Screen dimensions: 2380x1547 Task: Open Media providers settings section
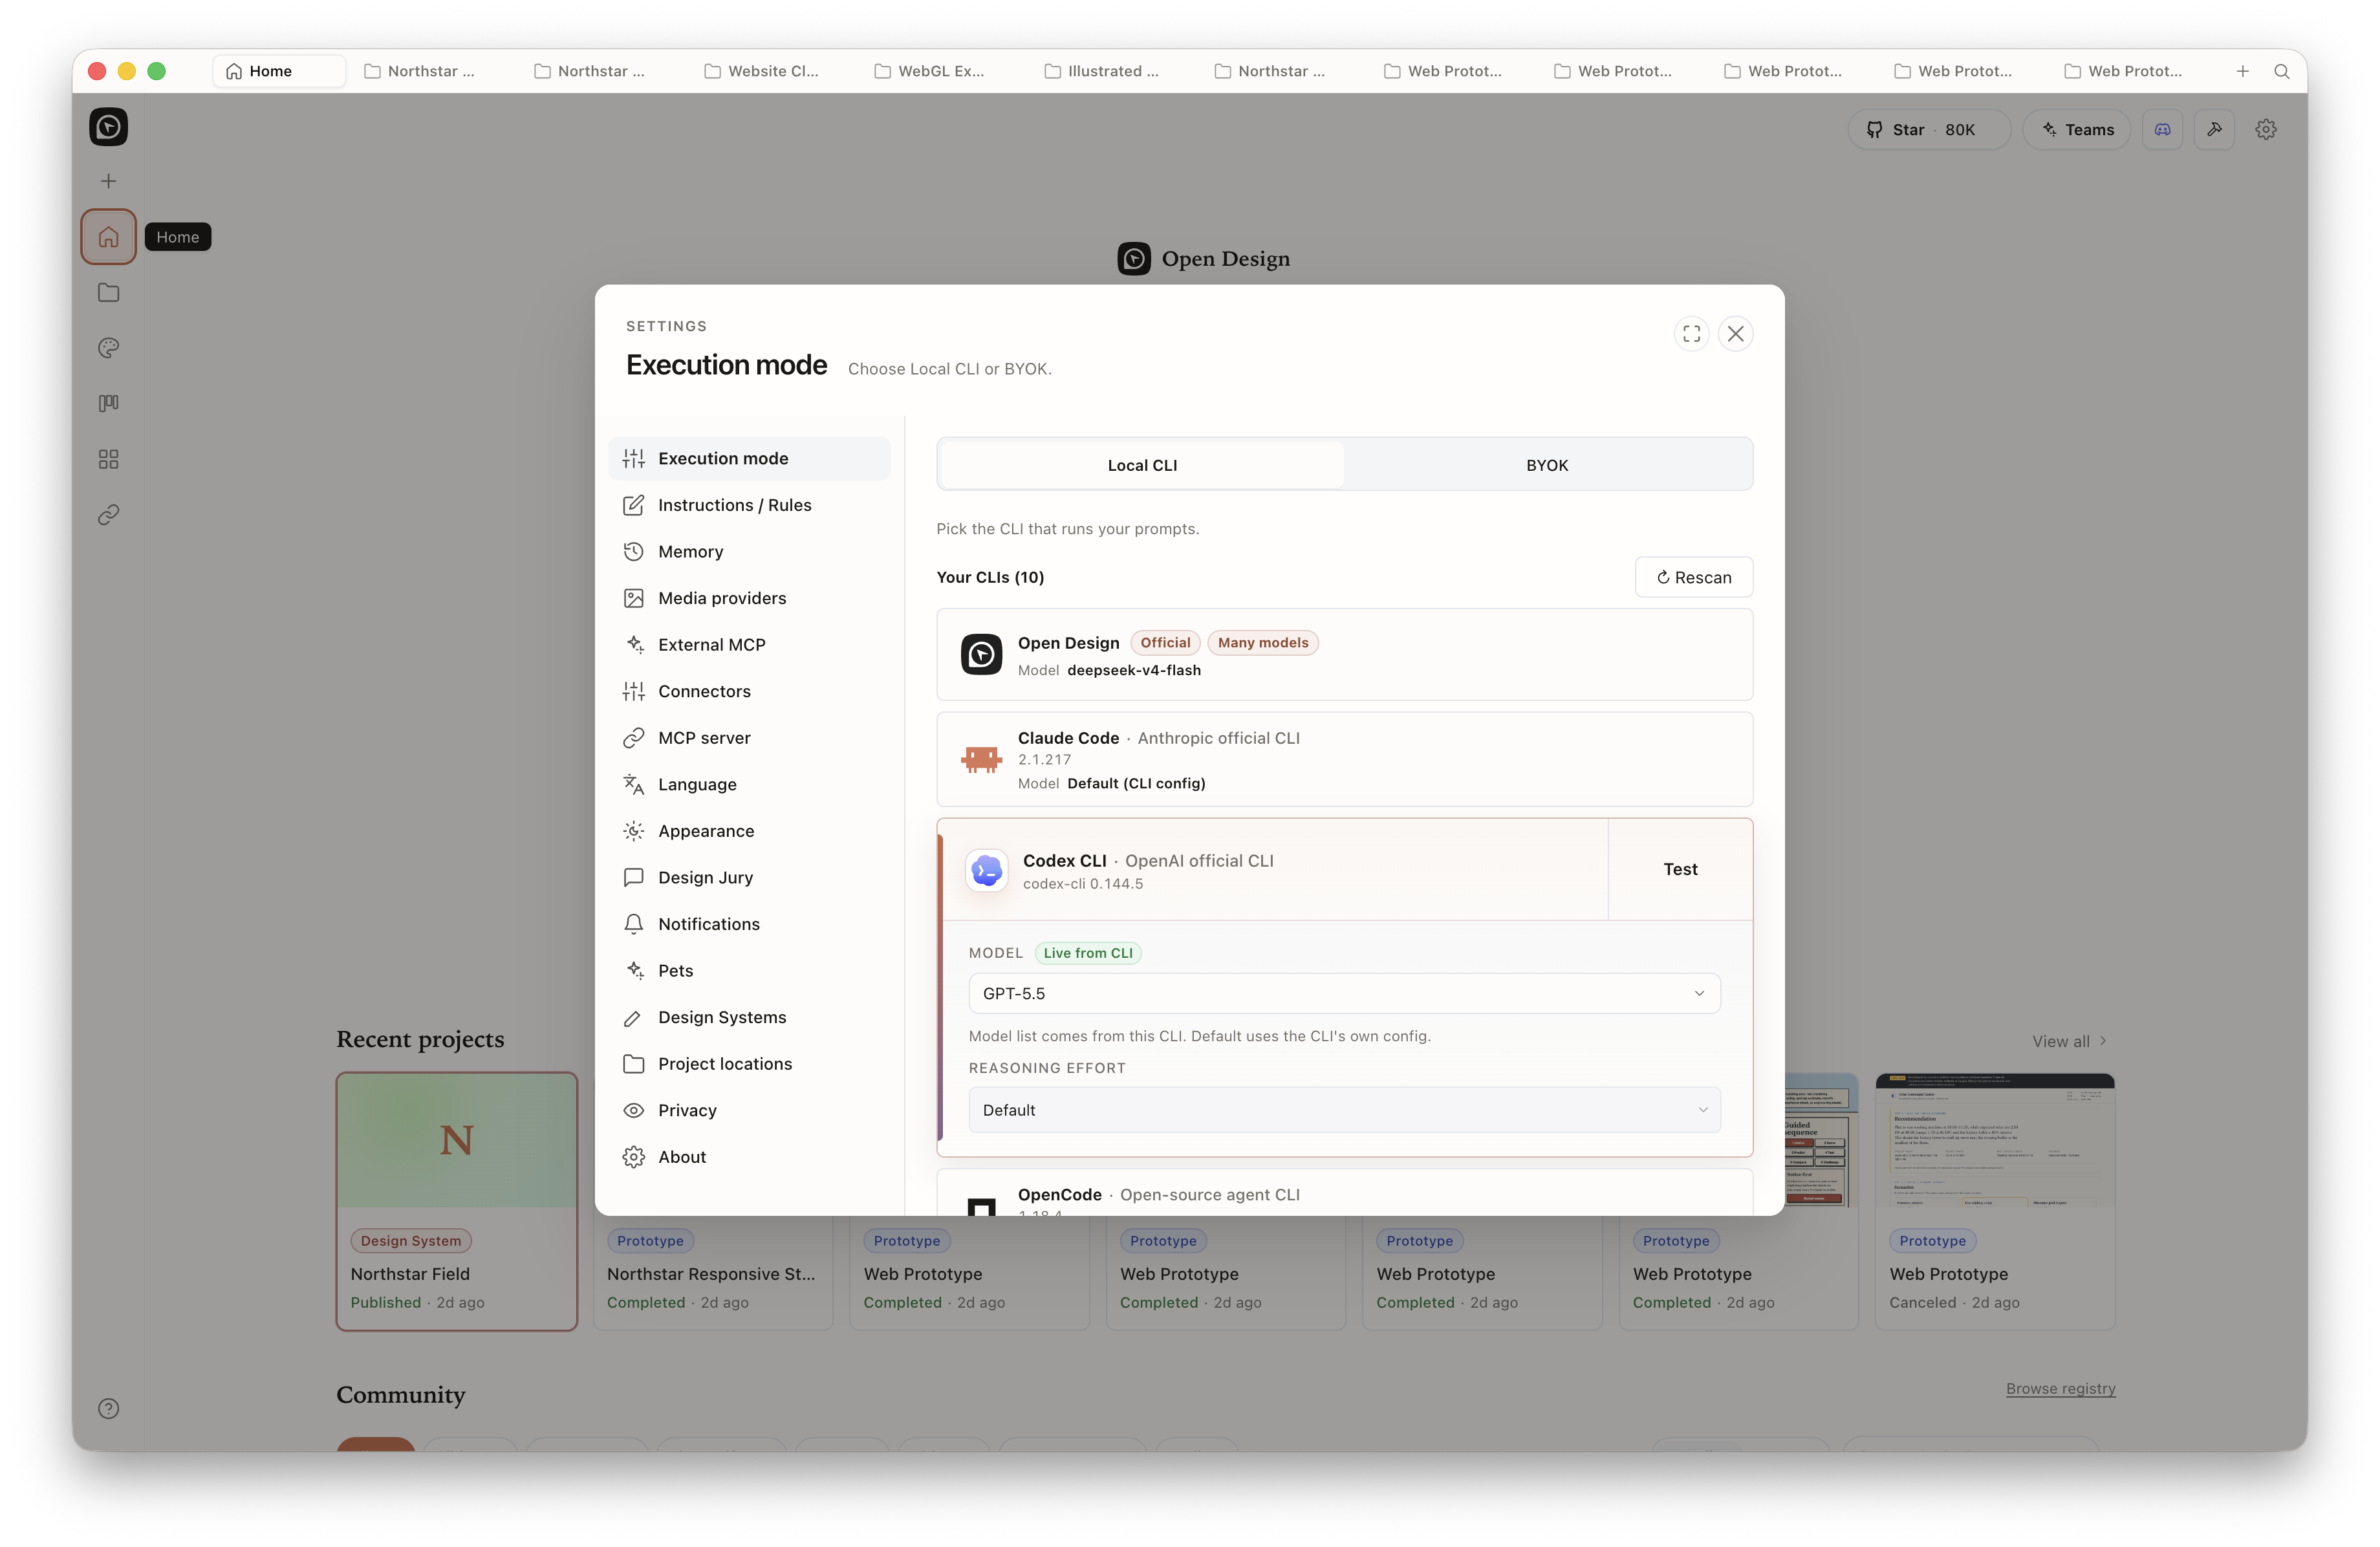(x=749, y=599)
